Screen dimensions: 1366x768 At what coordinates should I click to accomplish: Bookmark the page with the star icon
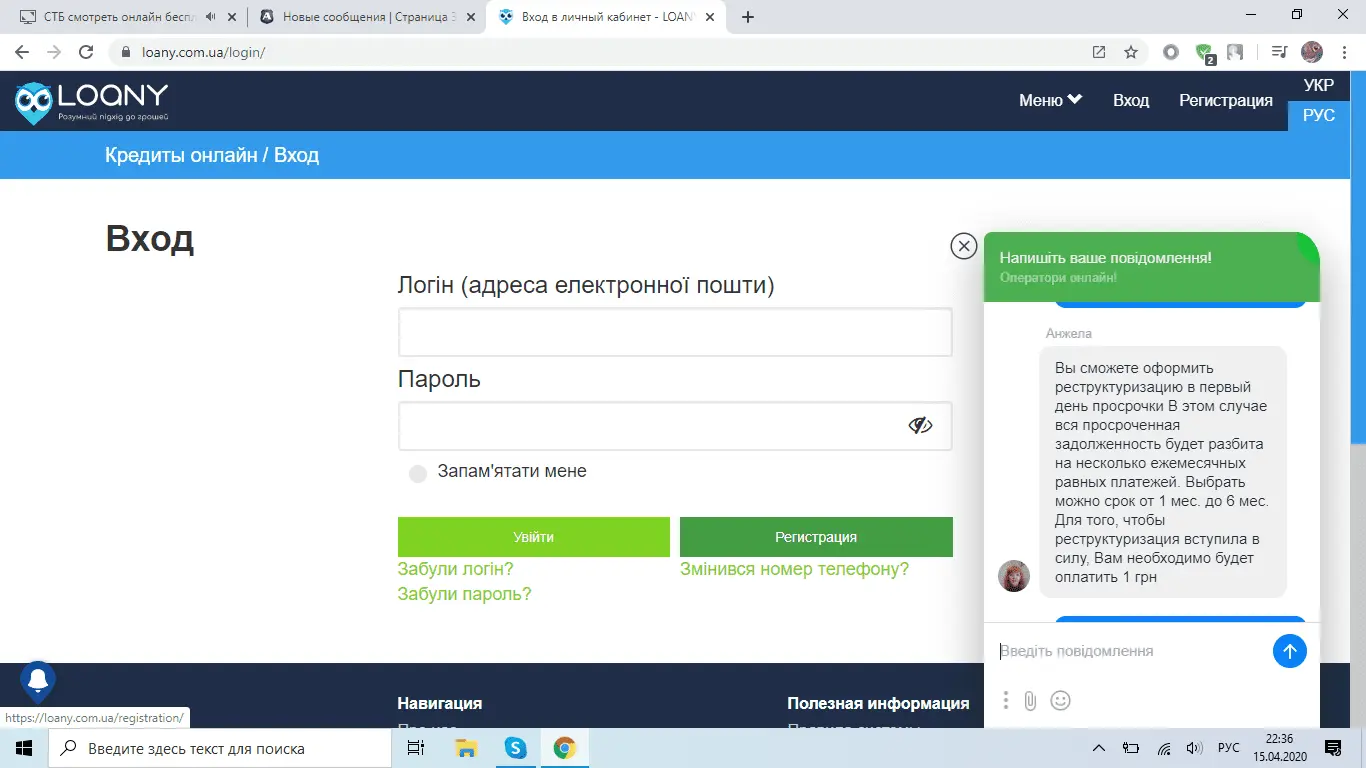(1131, 51)
